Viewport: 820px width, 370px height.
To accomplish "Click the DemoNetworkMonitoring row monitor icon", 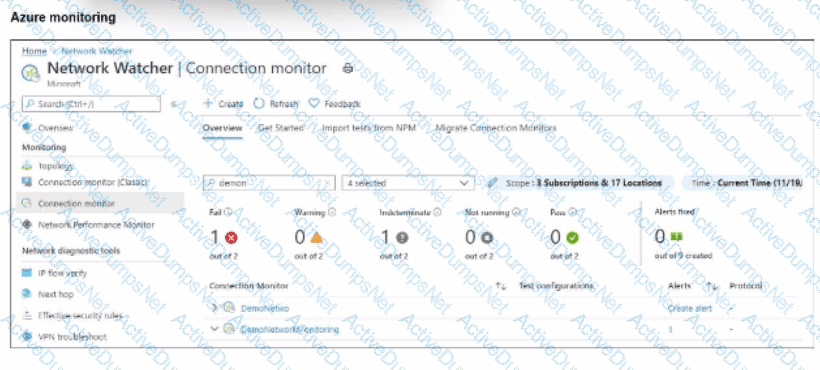I will [229, 329].
